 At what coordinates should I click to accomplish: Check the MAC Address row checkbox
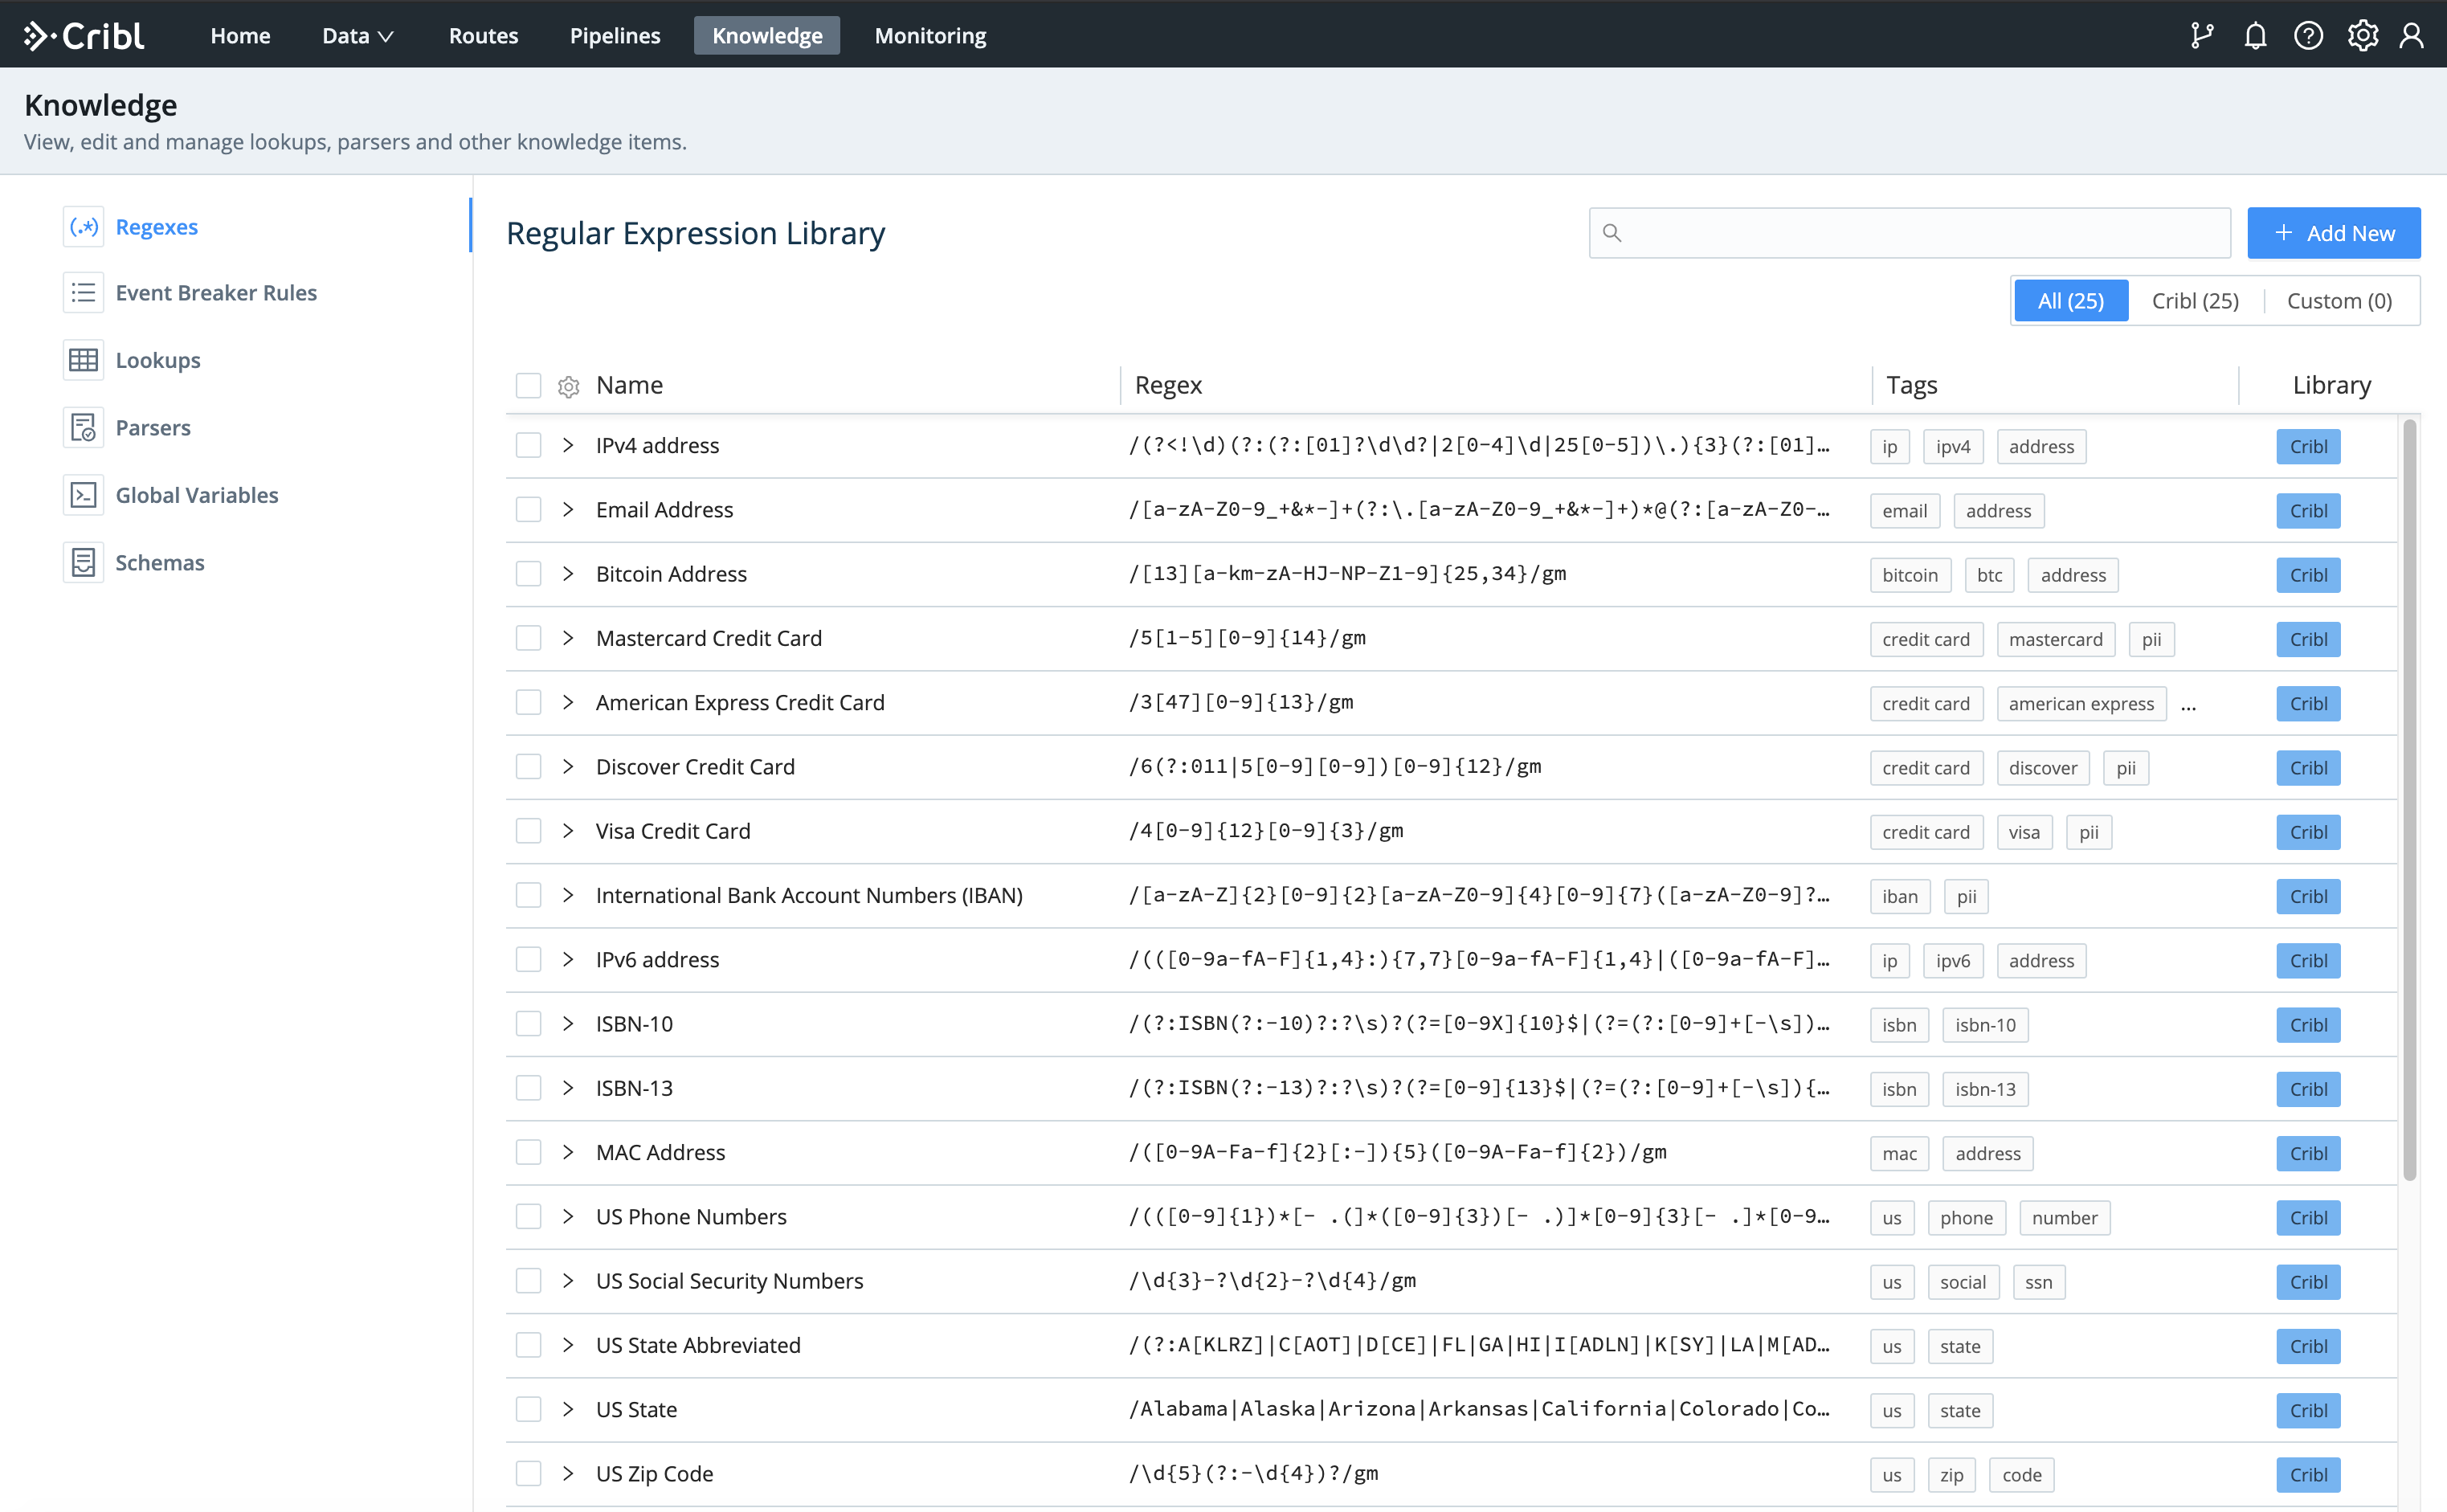pyautogui.click(x=528, y=1153)
